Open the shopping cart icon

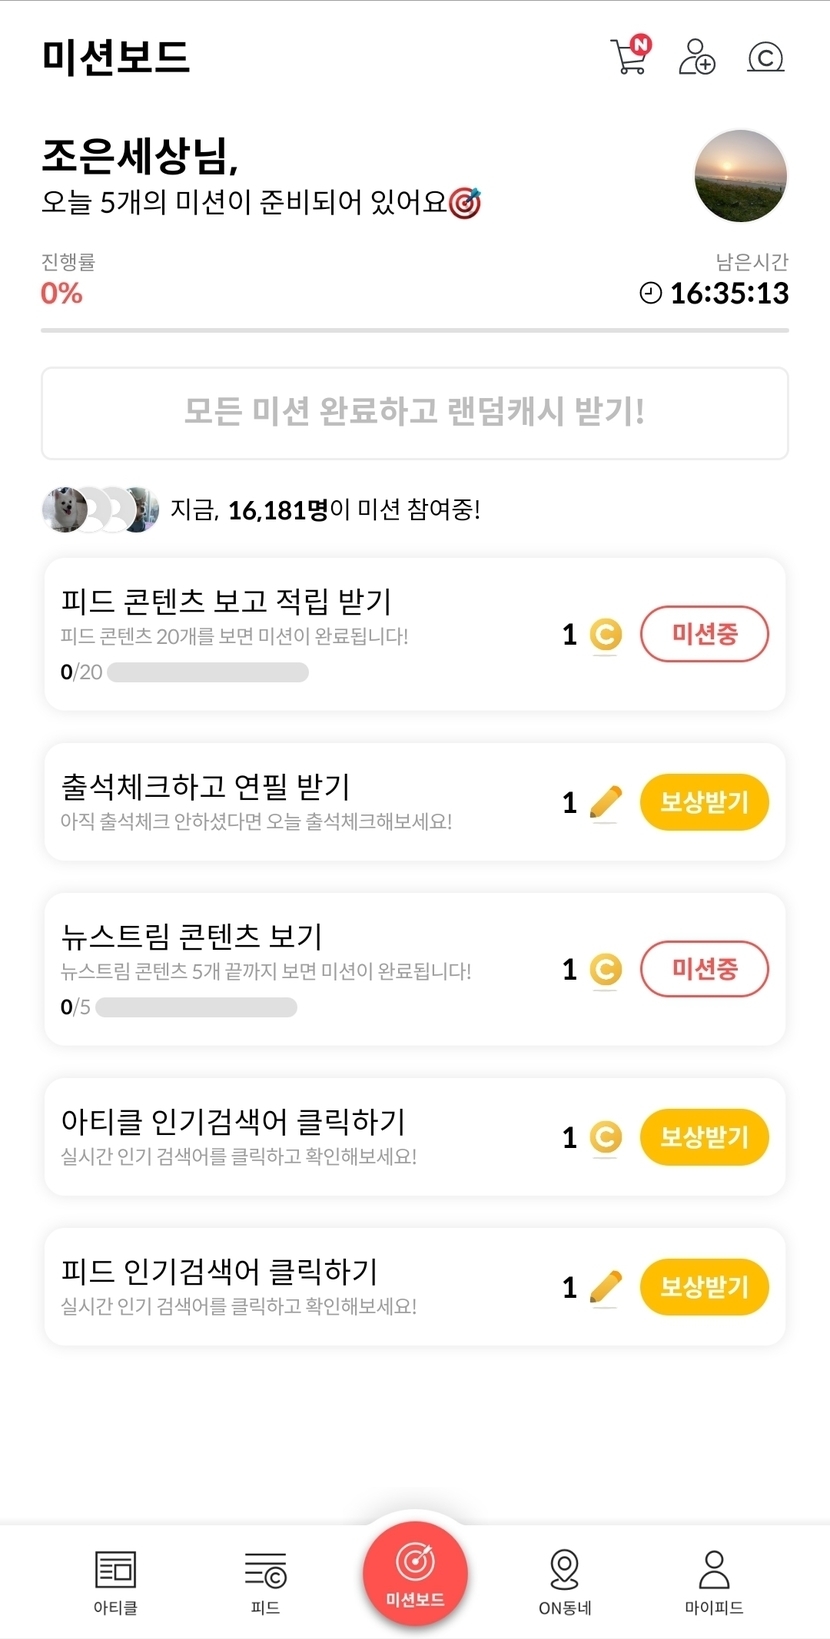[x=629, y=56]
